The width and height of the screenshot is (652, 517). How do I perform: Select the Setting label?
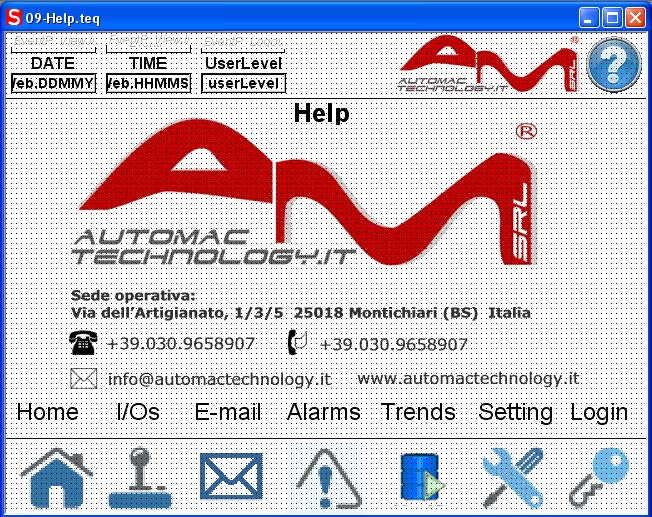[x=516, y=413]
